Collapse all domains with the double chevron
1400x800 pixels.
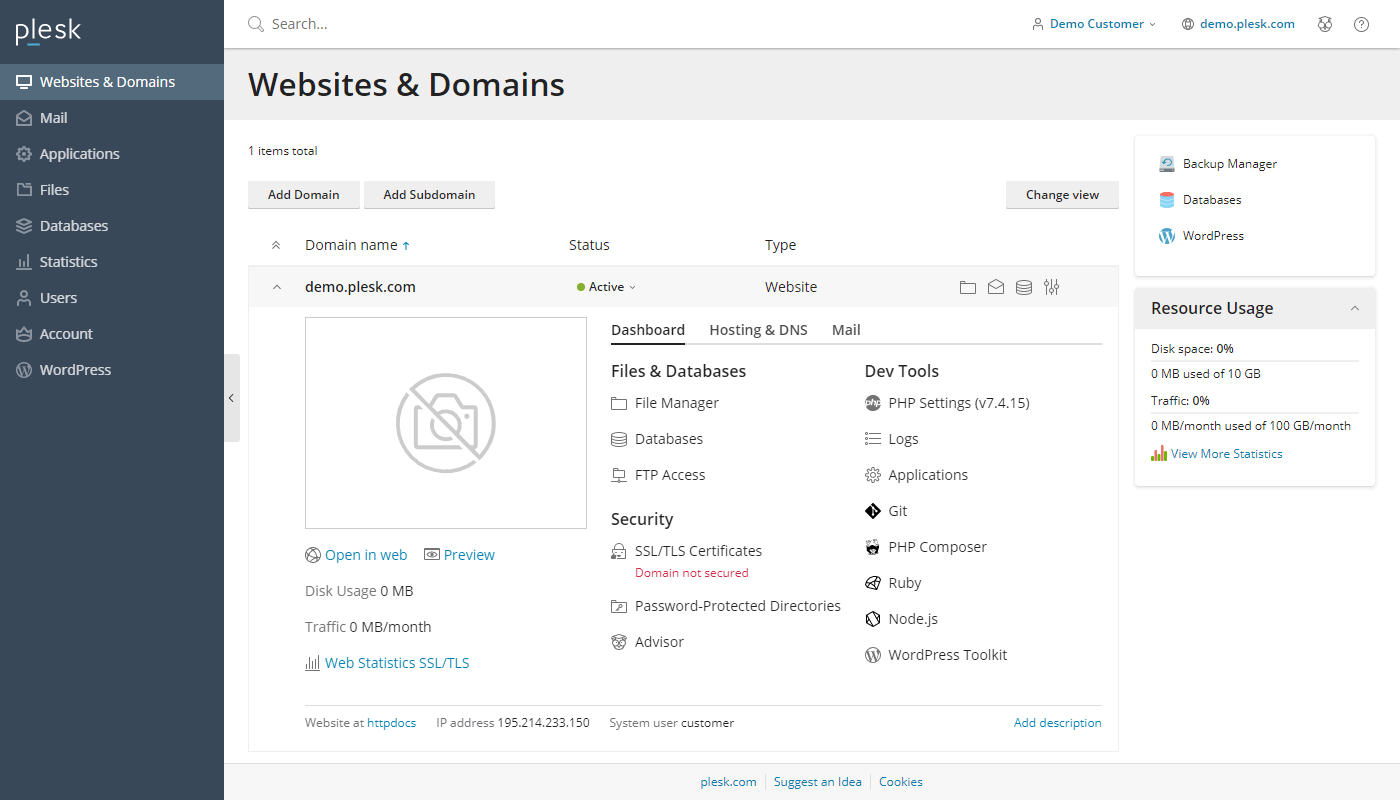(276, 245)
